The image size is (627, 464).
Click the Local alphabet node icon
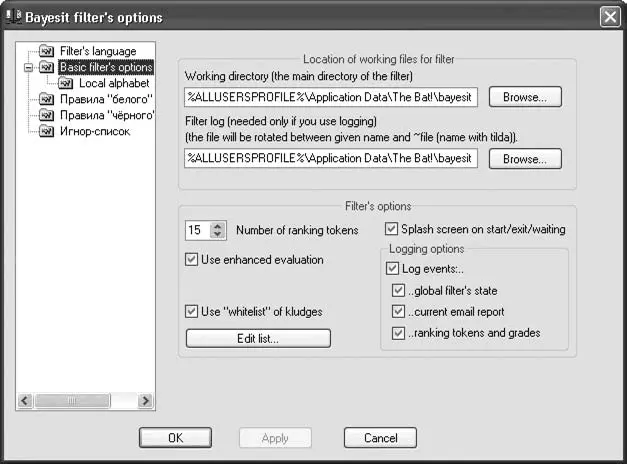[66, 83]
